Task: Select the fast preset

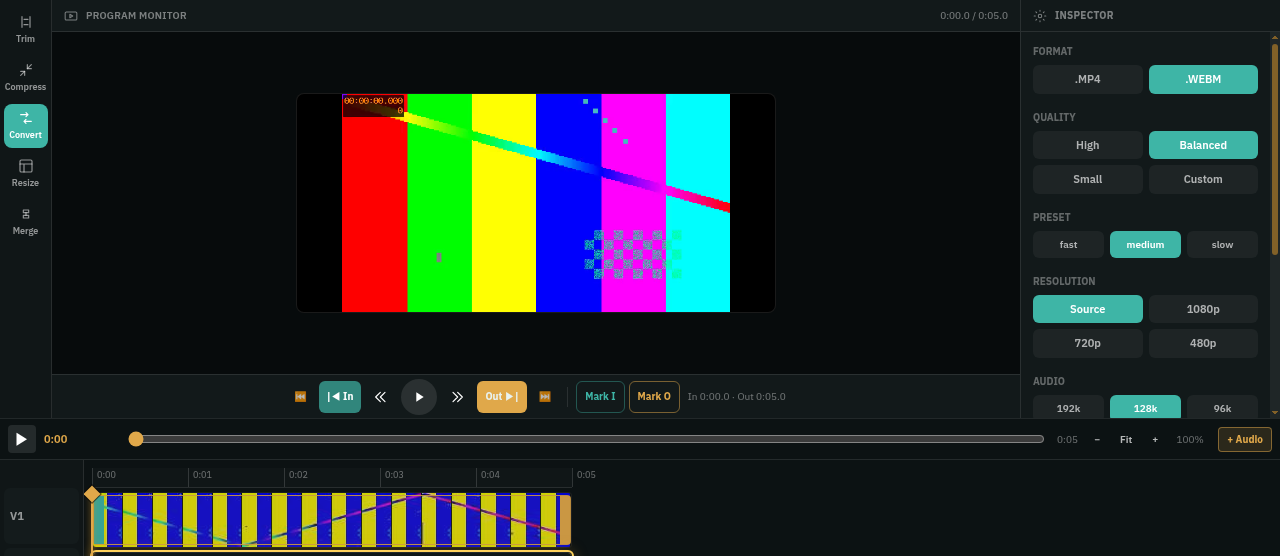Action: point(1068,245)
